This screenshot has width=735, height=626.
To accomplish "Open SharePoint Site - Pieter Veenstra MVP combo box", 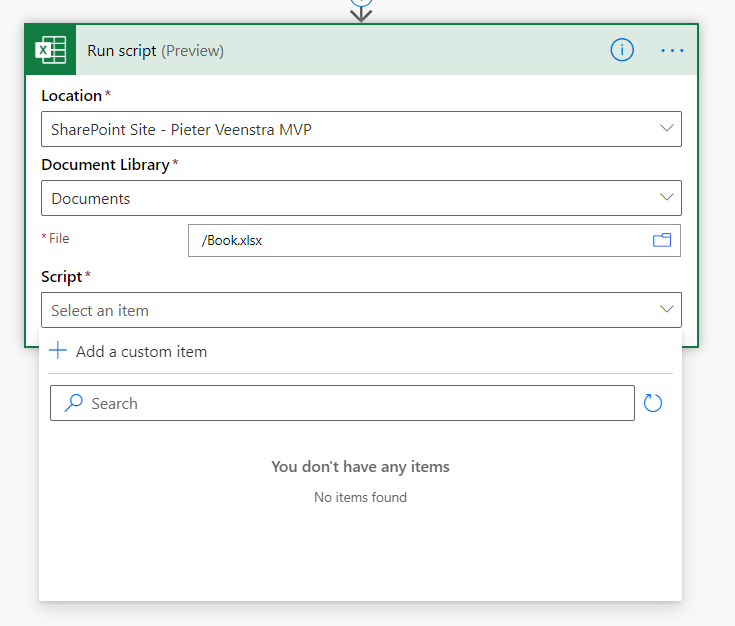I will point(361,129).
